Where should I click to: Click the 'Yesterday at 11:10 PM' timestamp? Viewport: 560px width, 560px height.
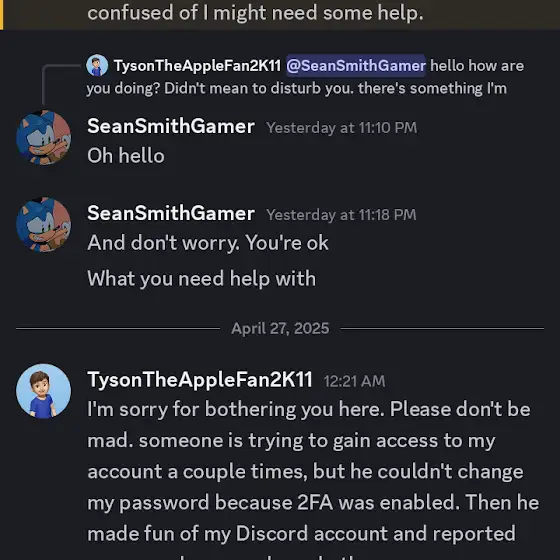[341, 128]
